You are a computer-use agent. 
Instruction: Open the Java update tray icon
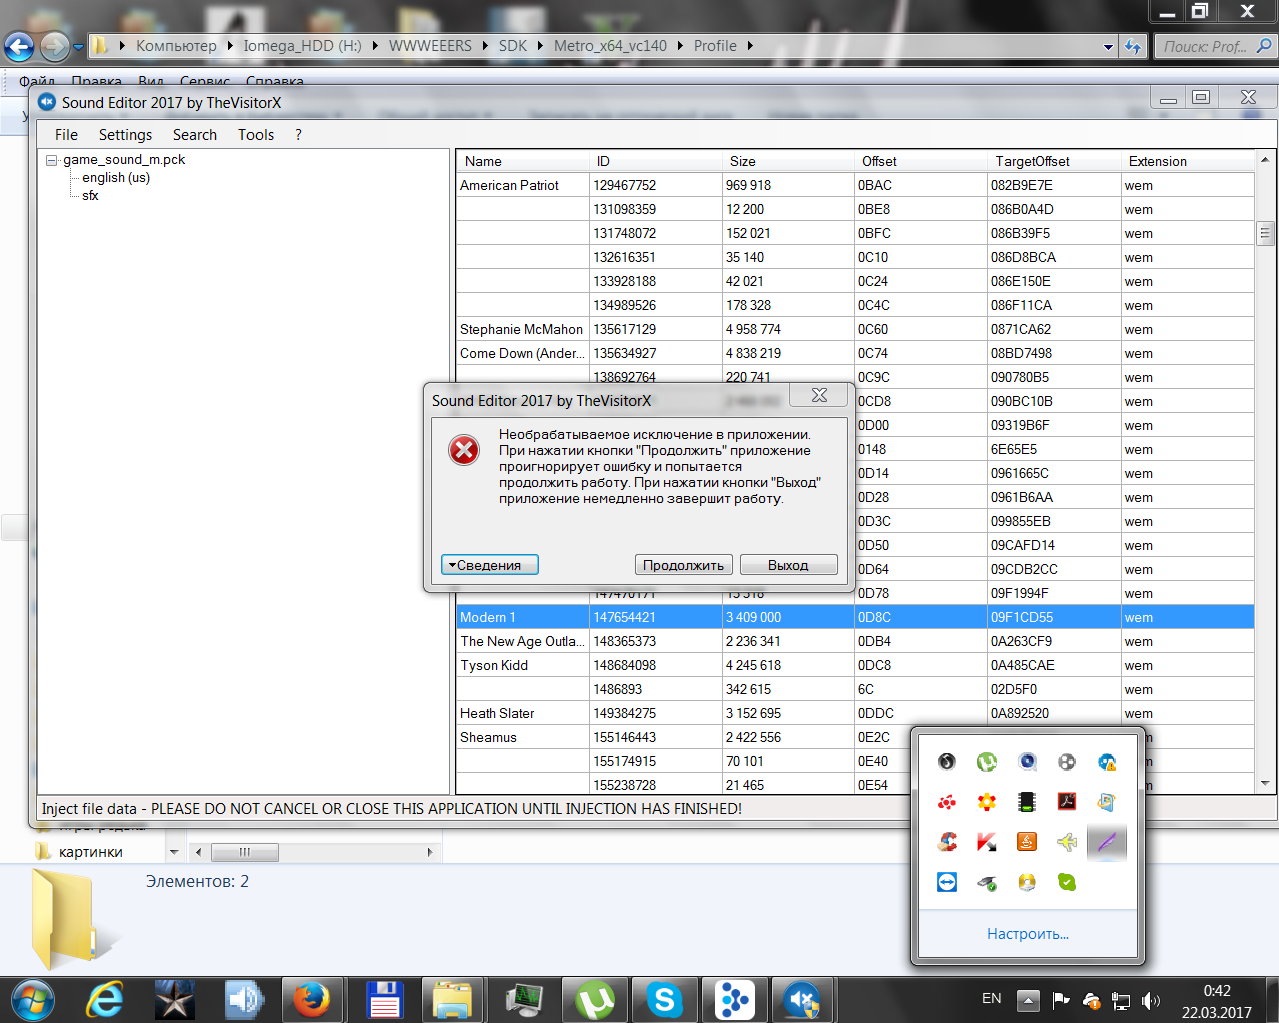point(1027,842)
